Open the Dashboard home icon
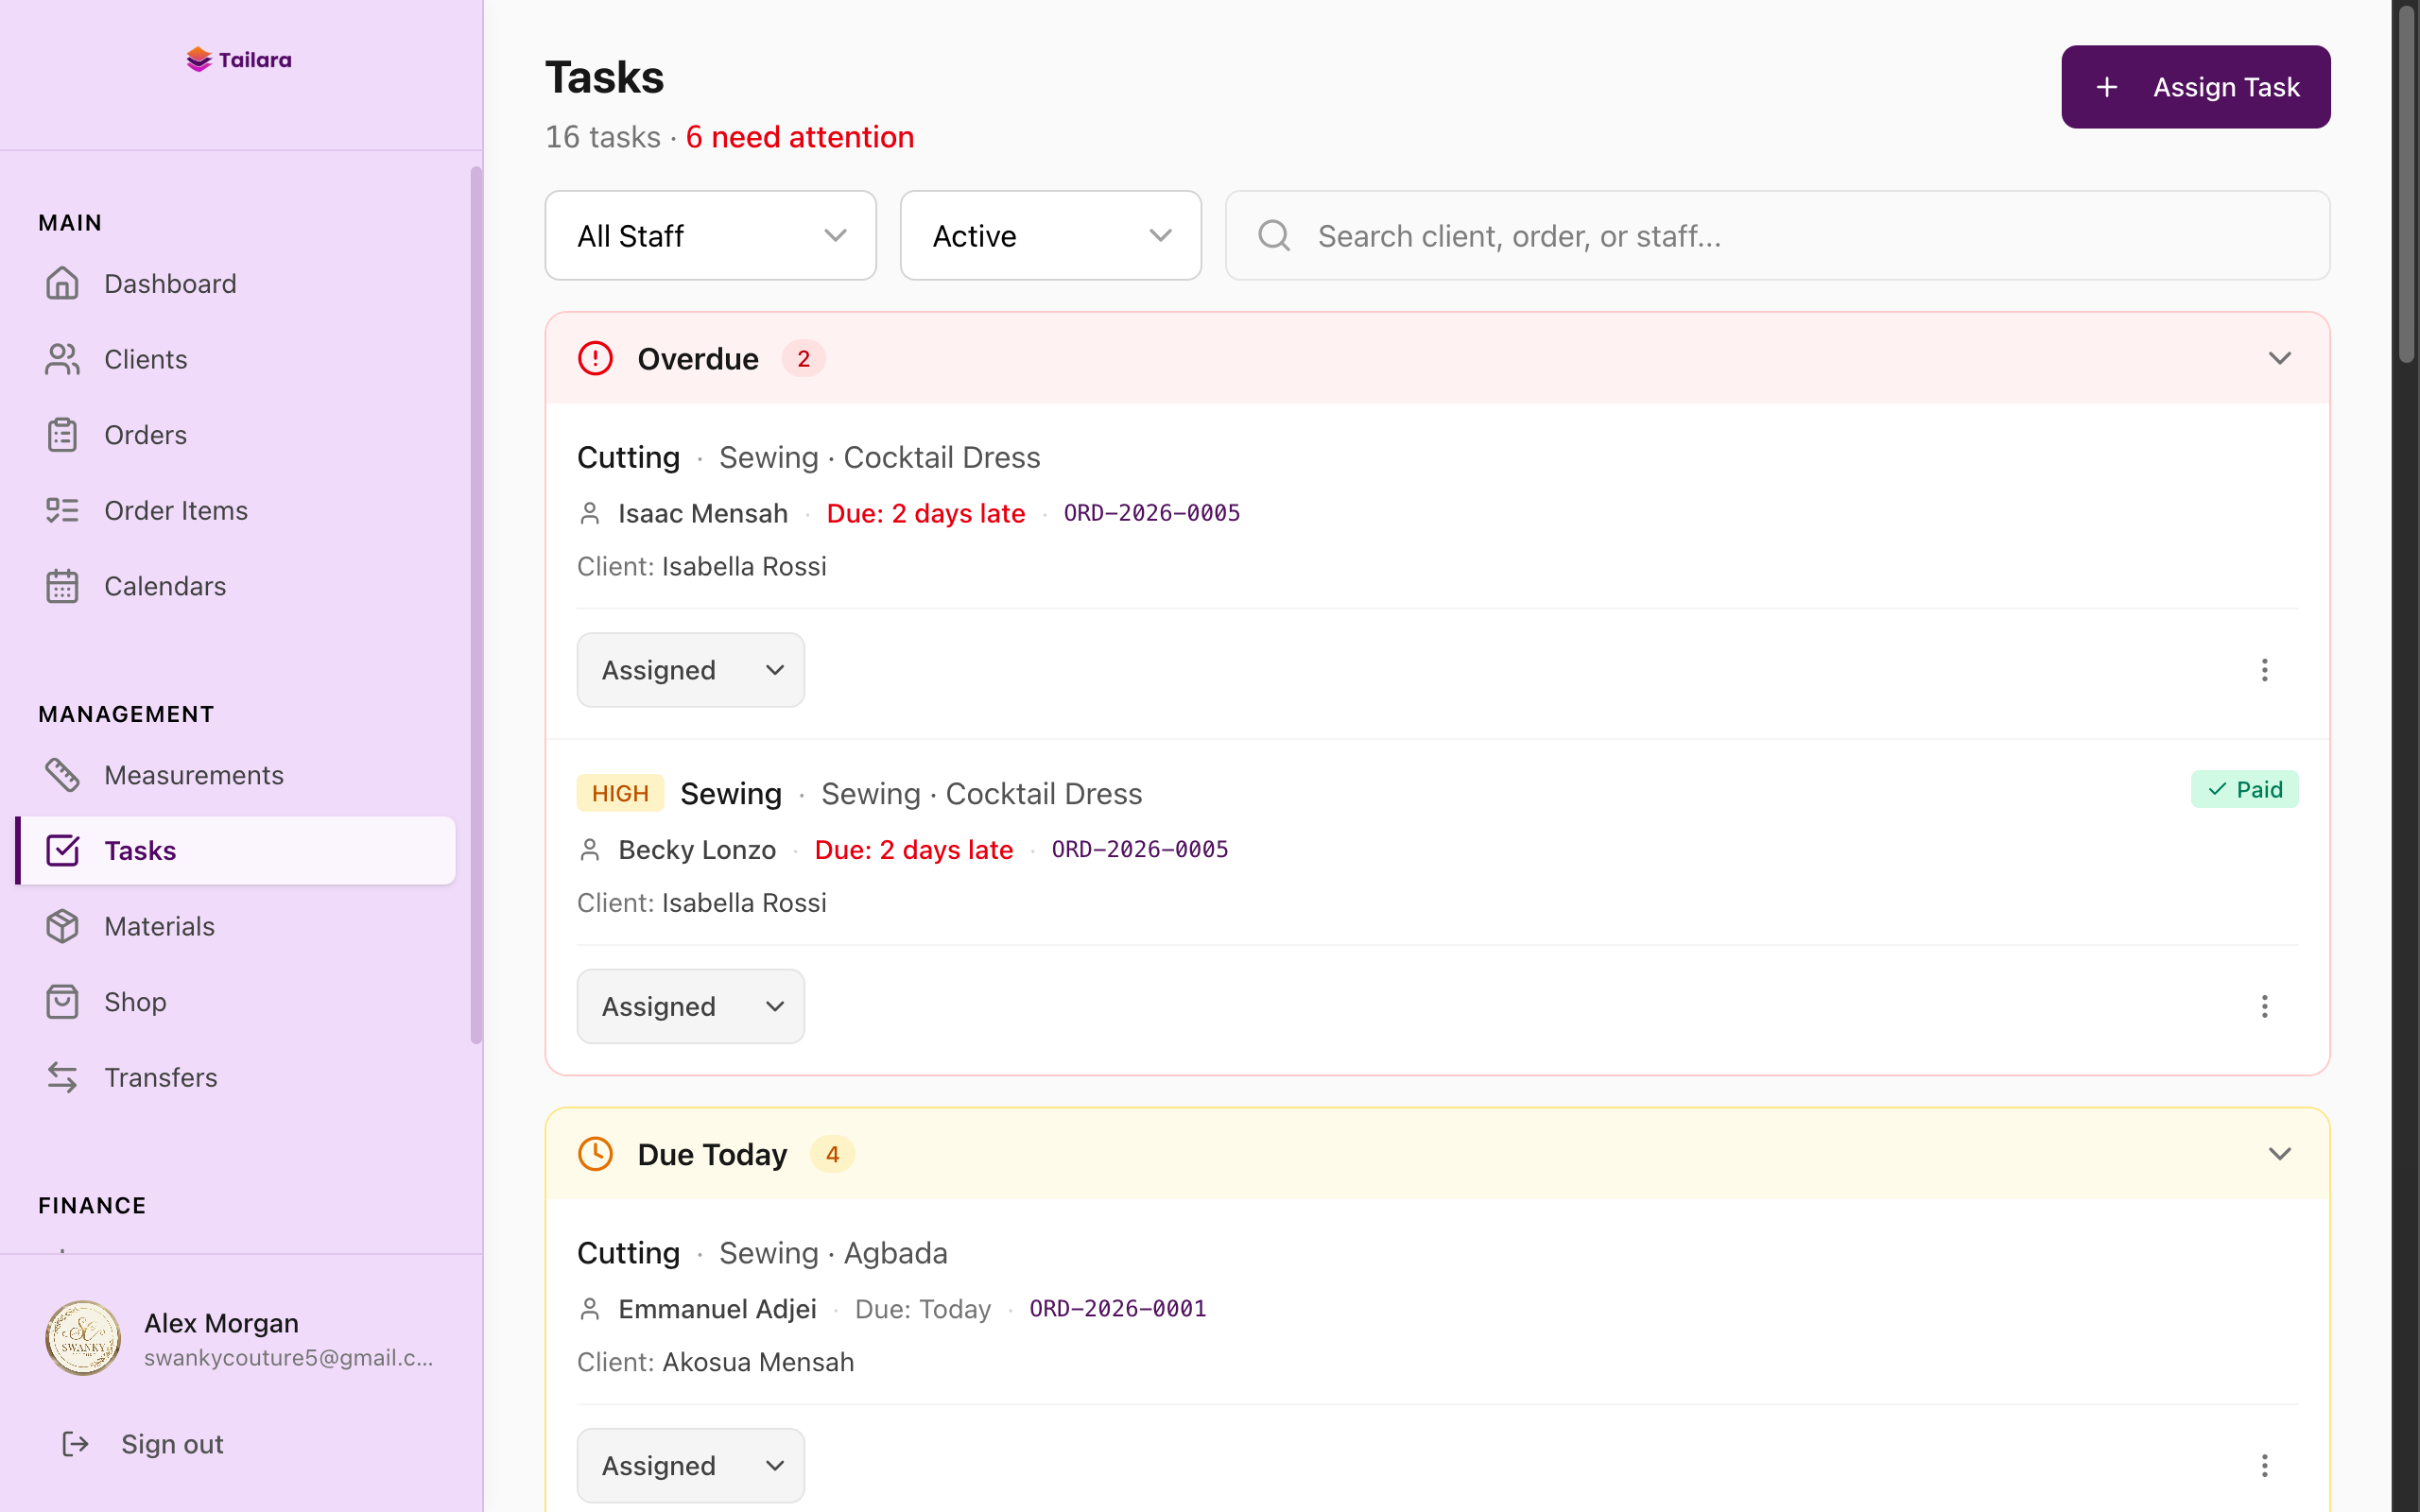This screenshot has height=1512, width=2420. [x=63, y=283]
